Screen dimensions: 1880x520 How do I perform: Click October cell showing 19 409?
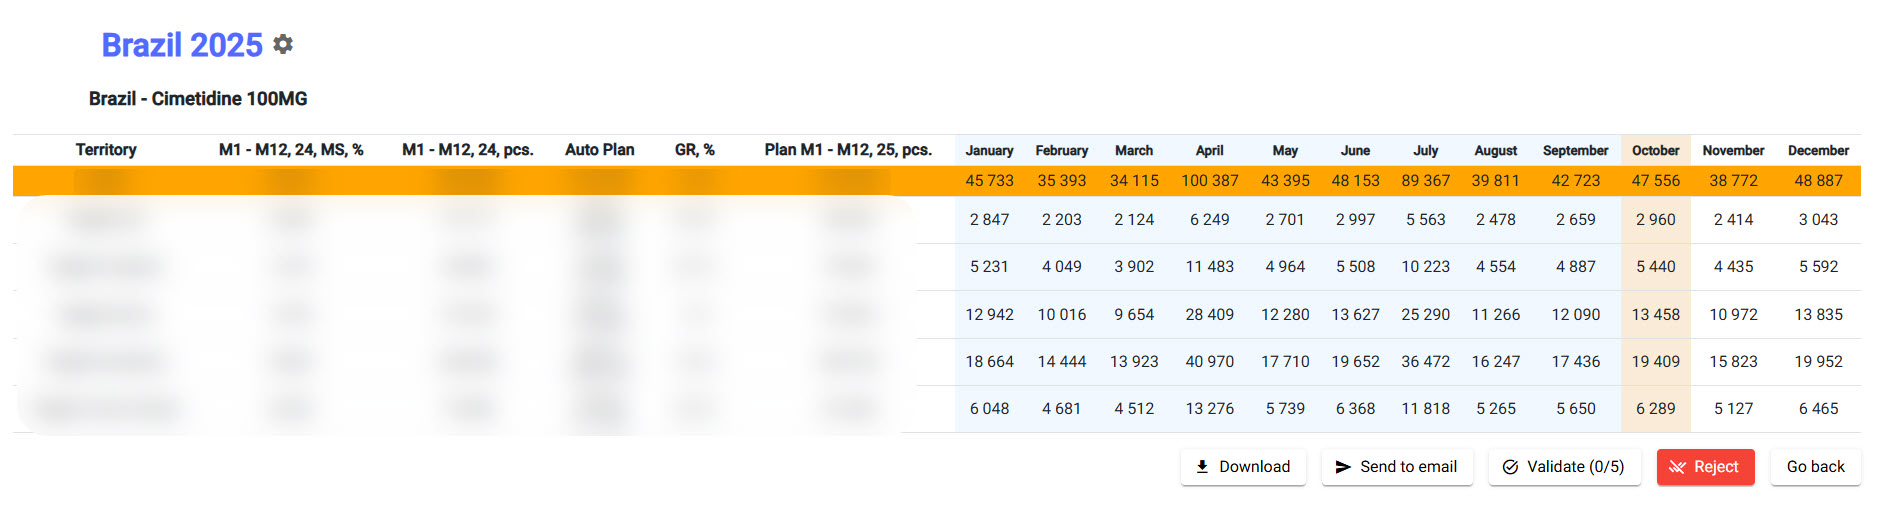[x=1655, y=362]
